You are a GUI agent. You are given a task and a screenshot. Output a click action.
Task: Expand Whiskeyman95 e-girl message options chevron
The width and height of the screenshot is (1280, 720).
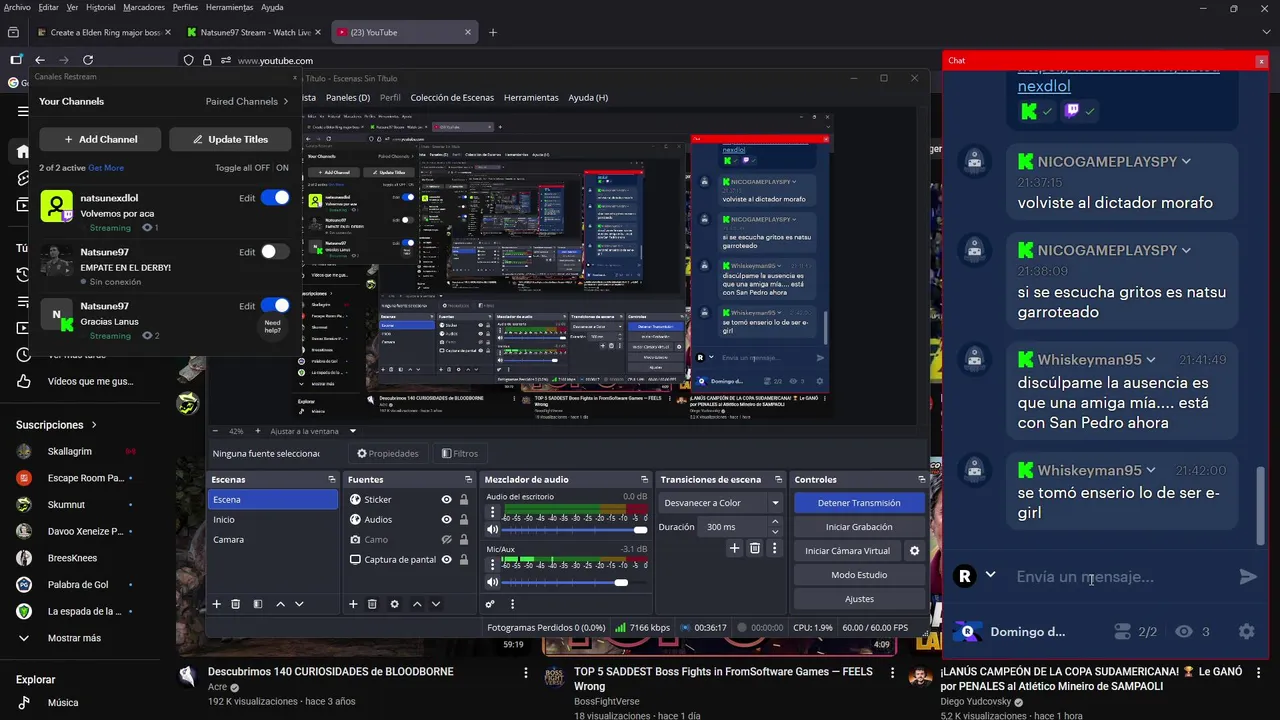(1151, 470)
